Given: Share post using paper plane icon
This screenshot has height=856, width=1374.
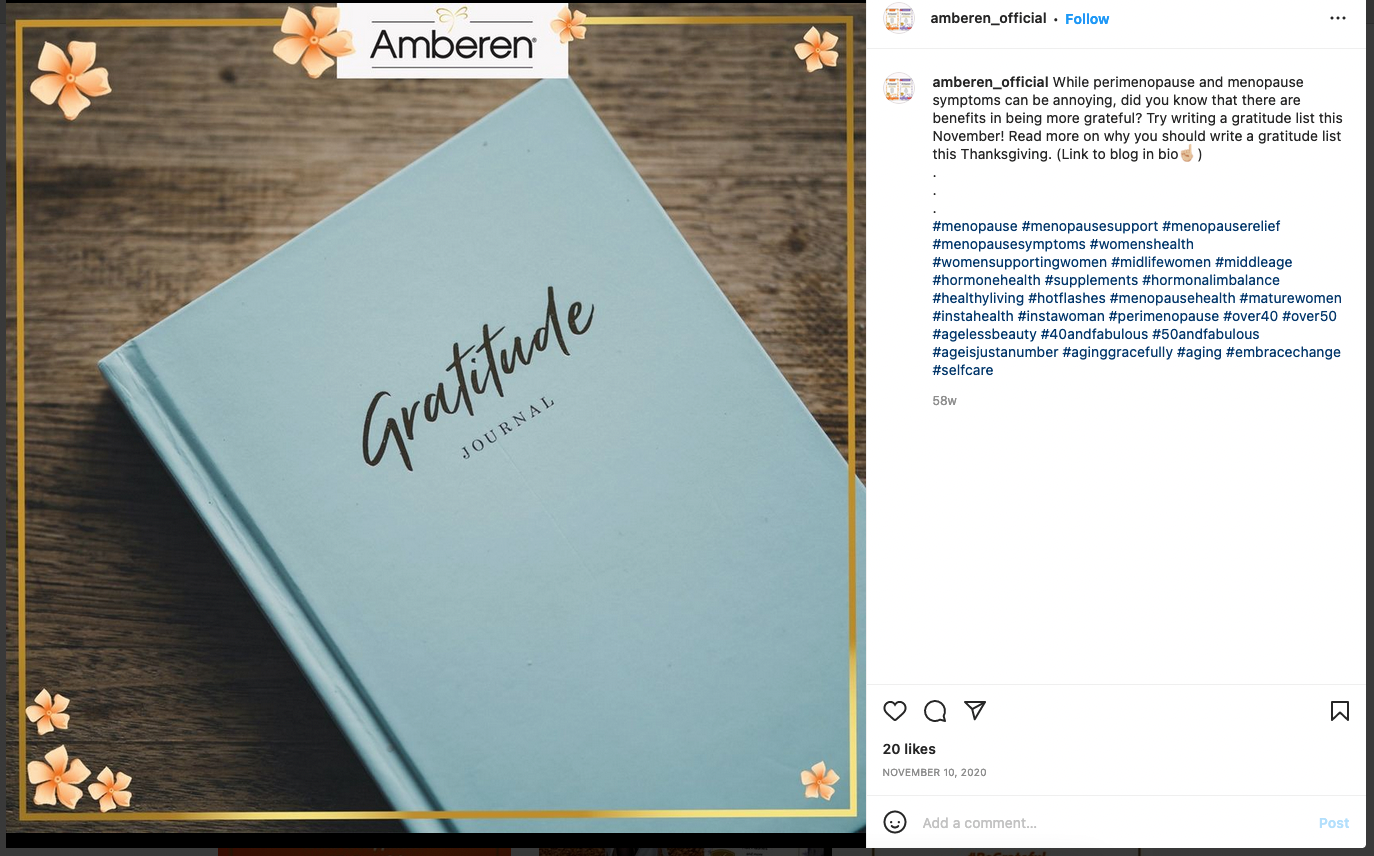Looking at the screenshot, I should tap(975, 710).
